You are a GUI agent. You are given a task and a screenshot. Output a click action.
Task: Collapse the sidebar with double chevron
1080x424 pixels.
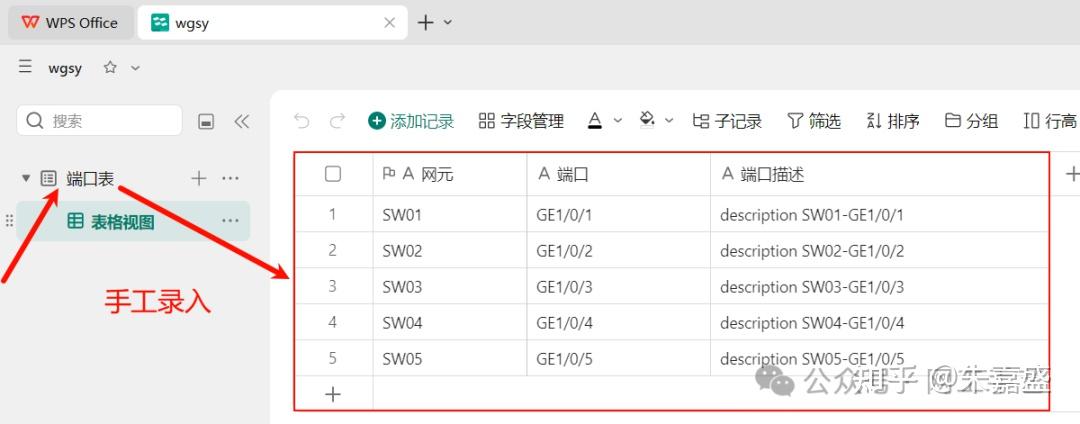coord(241,122)
